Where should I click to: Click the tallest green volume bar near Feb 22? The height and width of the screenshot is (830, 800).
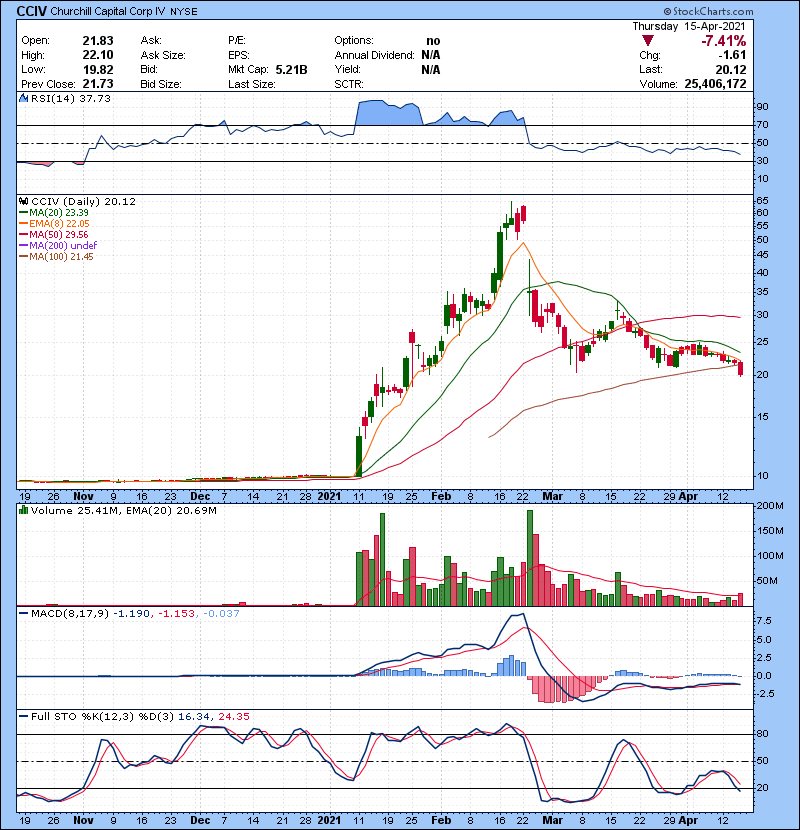(530, 558)
